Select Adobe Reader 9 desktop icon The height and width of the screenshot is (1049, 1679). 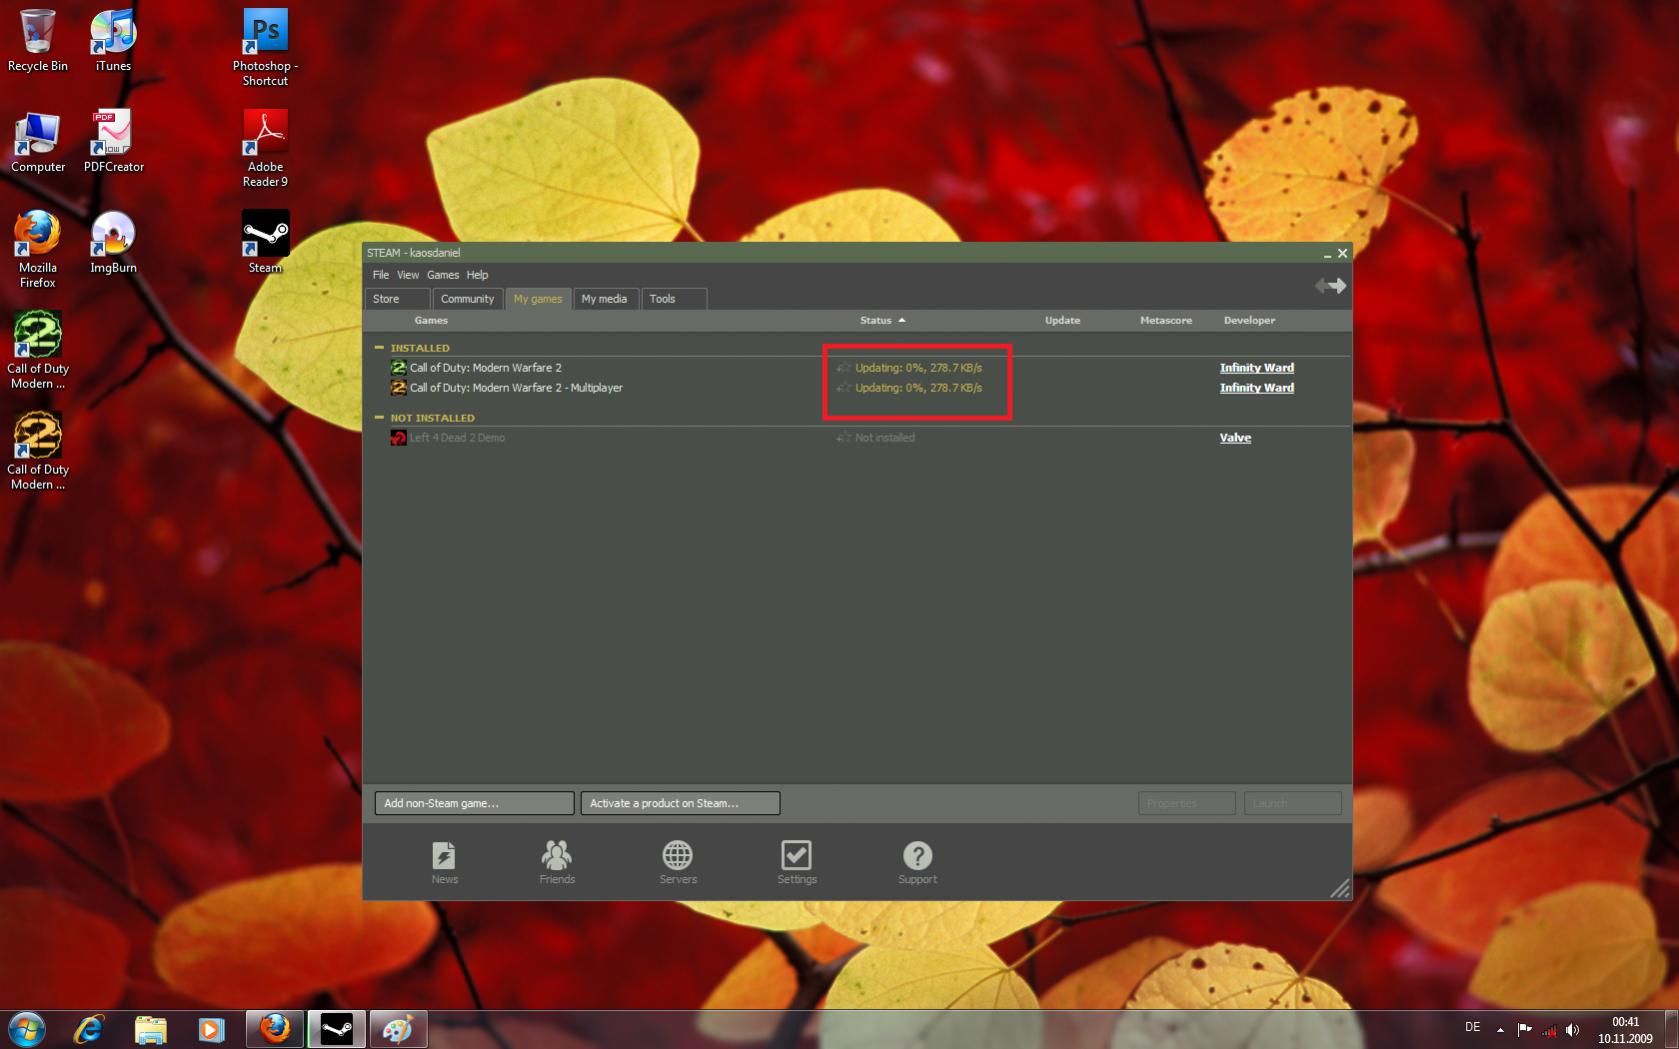[265, 149]
